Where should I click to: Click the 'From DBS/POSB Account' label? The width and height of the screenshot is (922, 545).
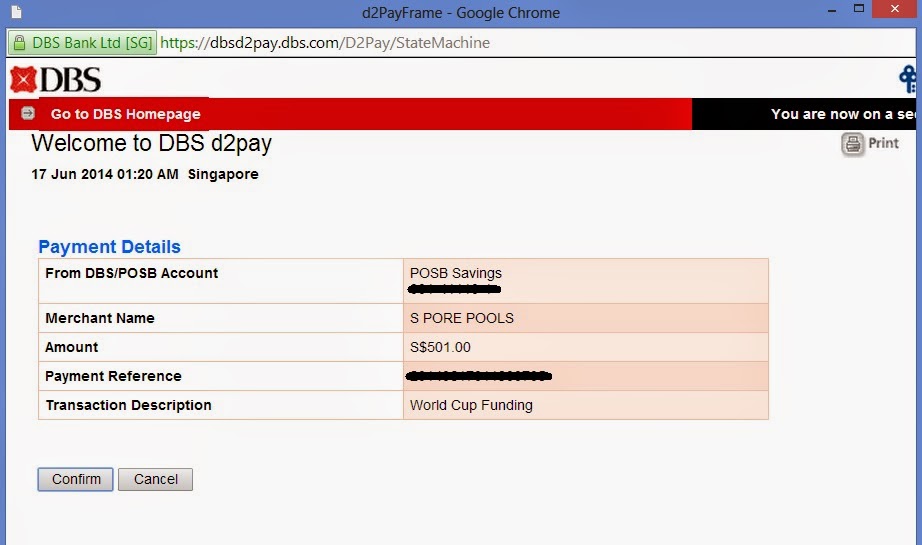pyautogui.click(x=132, y=273)
